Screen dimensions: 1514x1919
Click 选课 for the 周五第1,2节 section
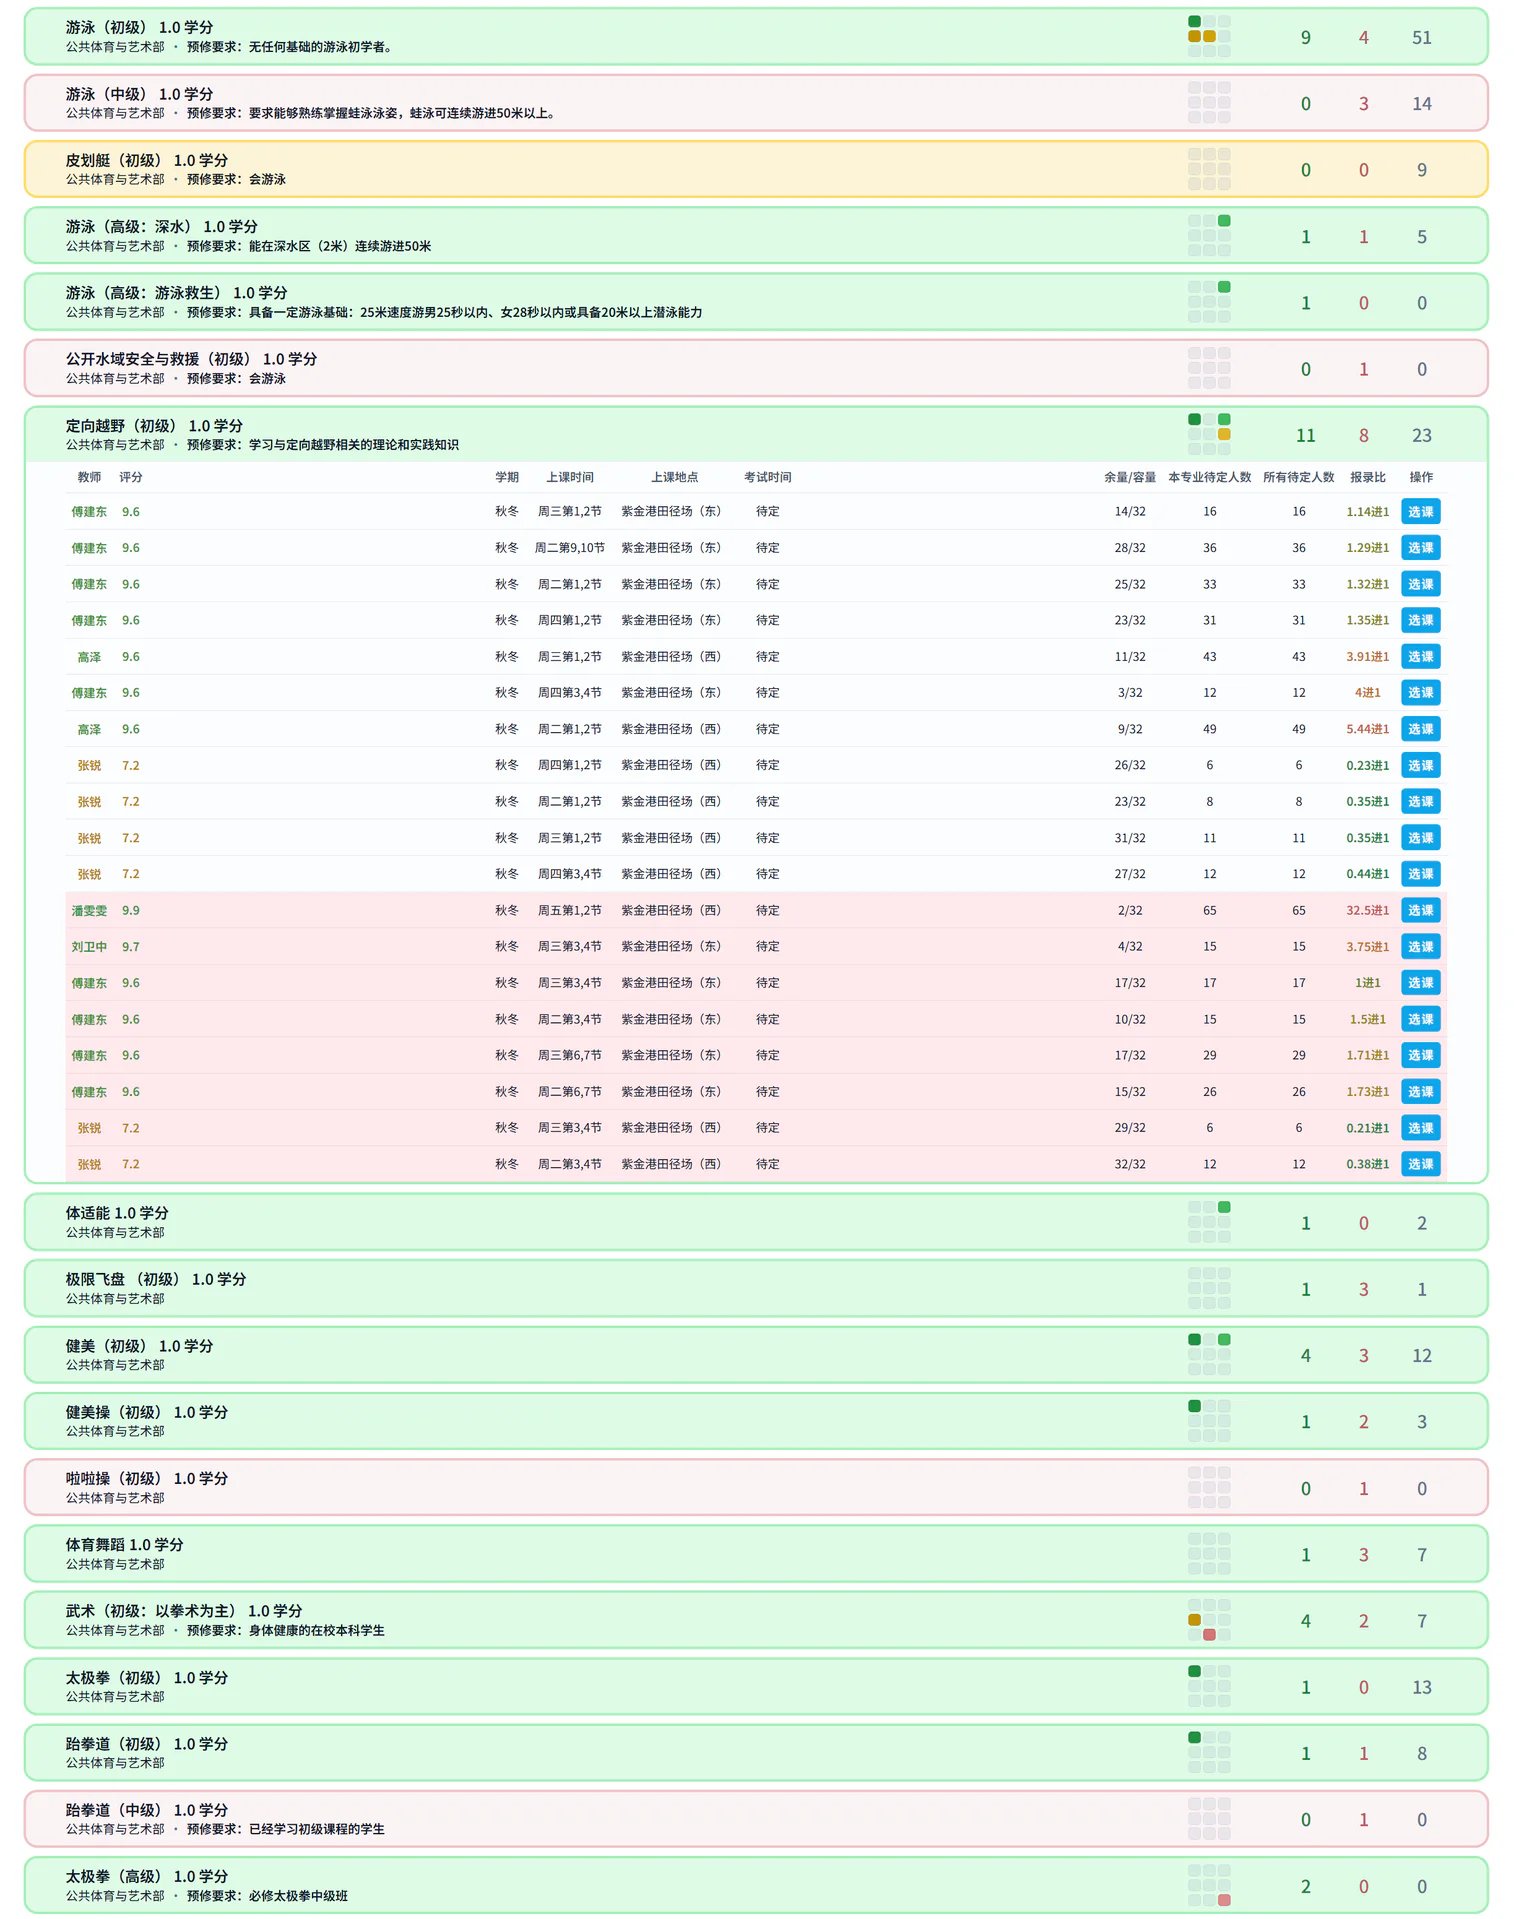click(1420, 910)
